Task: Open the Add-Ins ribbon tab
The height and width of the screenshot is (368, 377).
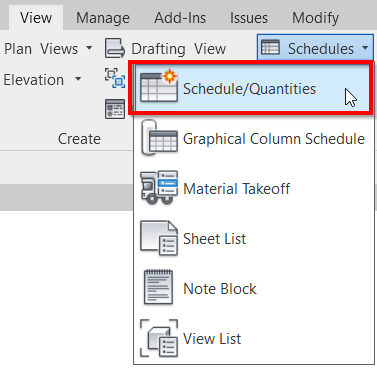Action: (x=180, y=18)
